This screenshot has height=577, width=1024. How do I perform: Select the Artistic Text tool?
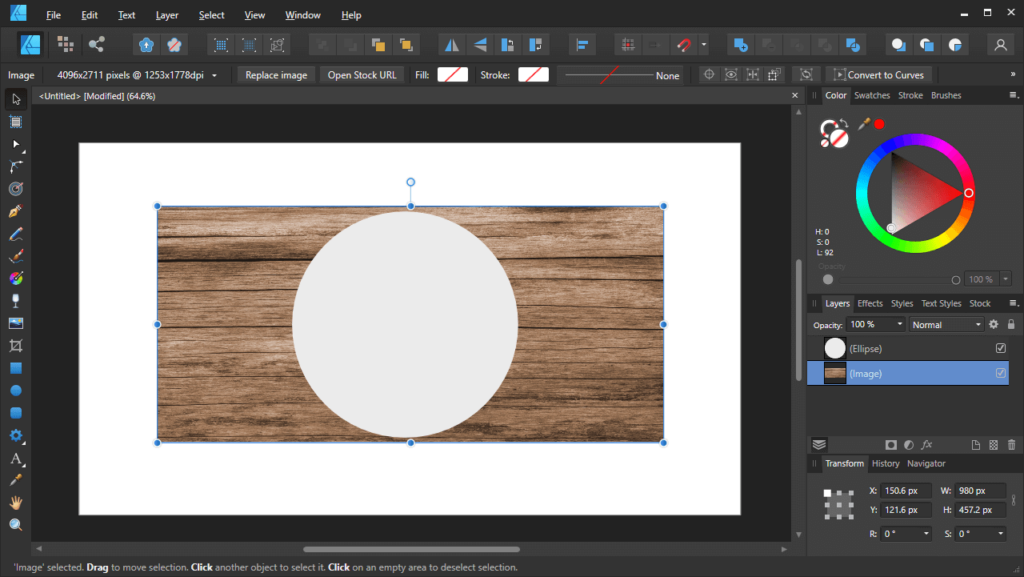coord(14,458)
